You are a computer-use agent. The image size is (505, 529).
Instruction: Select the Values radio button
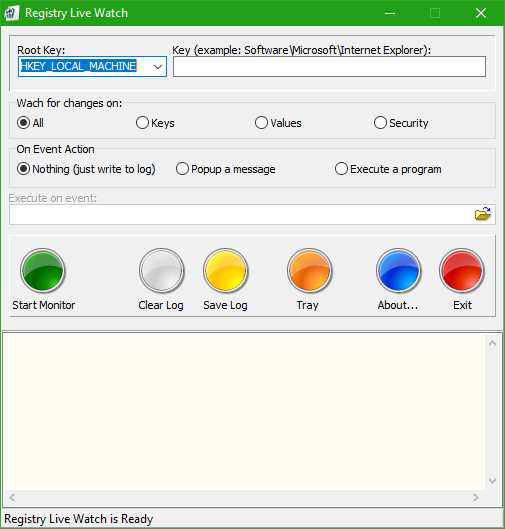click(x=278, y=123)
